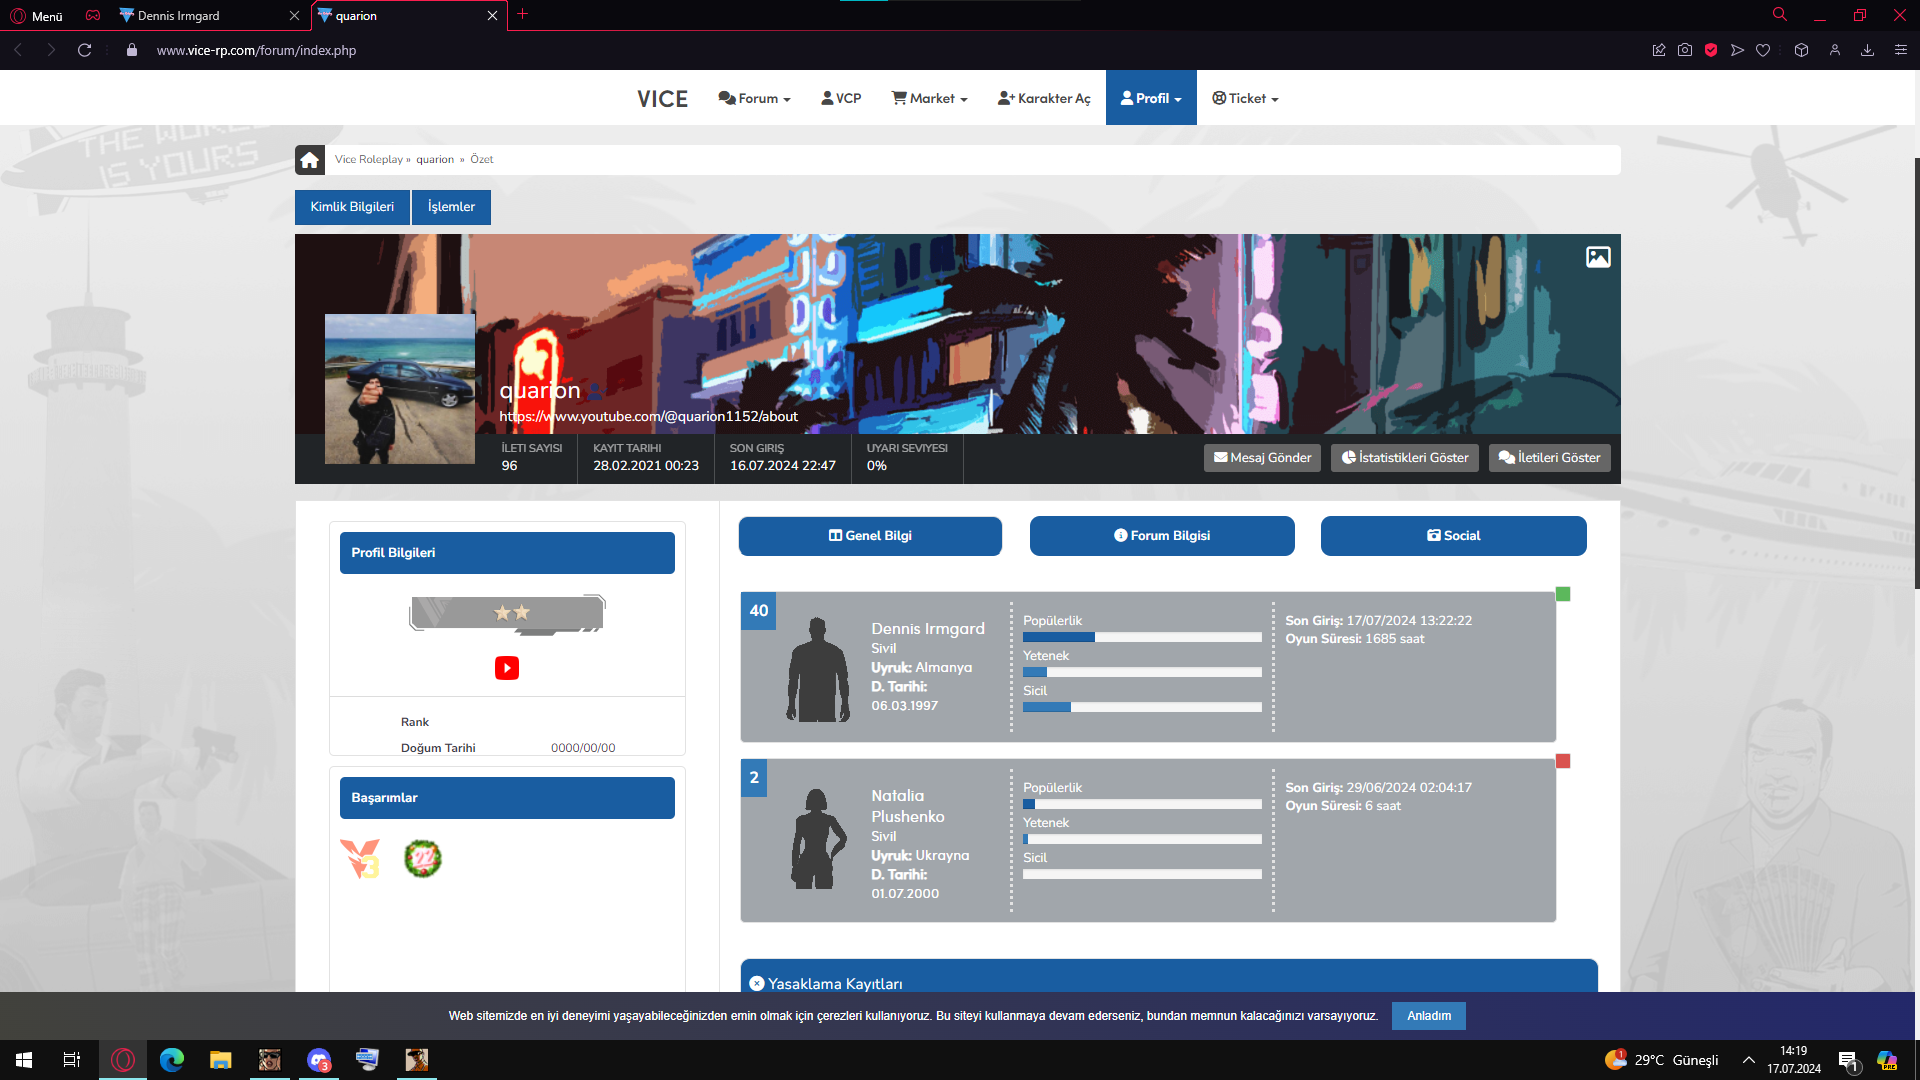Screen dimensions: 1920x1080
Task: Switch to the Forum Bilgisi tab
Action: [1162, 536]
